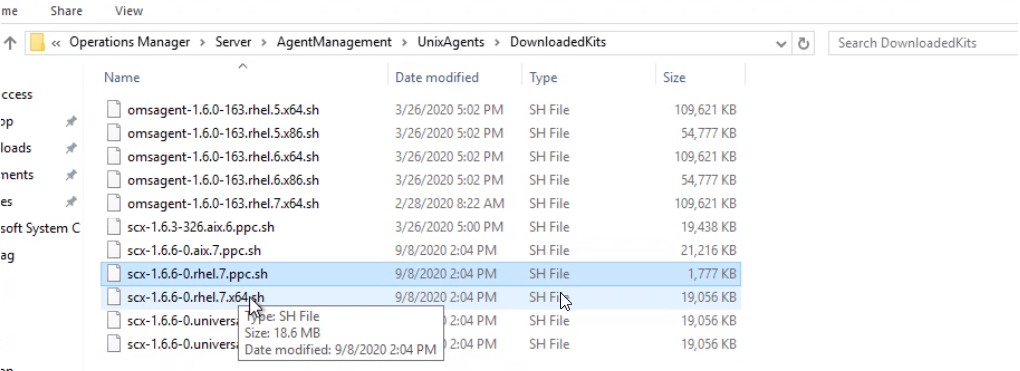Open the address bar history dropdown arrow
The image size is (1020, 371).
coord(781,44)
